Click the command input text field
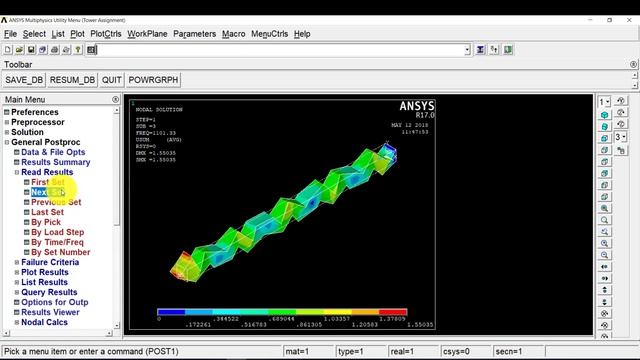This screenshot has width=640, height=360. (280, 50)
